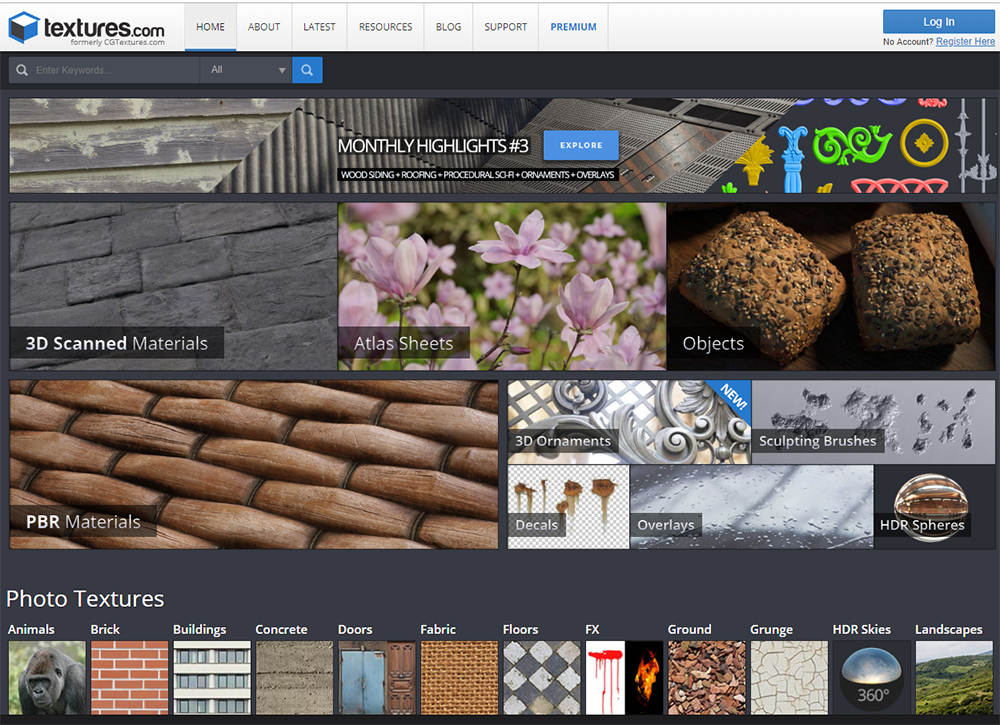Click the Animals gorilla thumbnail
This screenshot has height=725, width=1000.
tap(47, 677)
